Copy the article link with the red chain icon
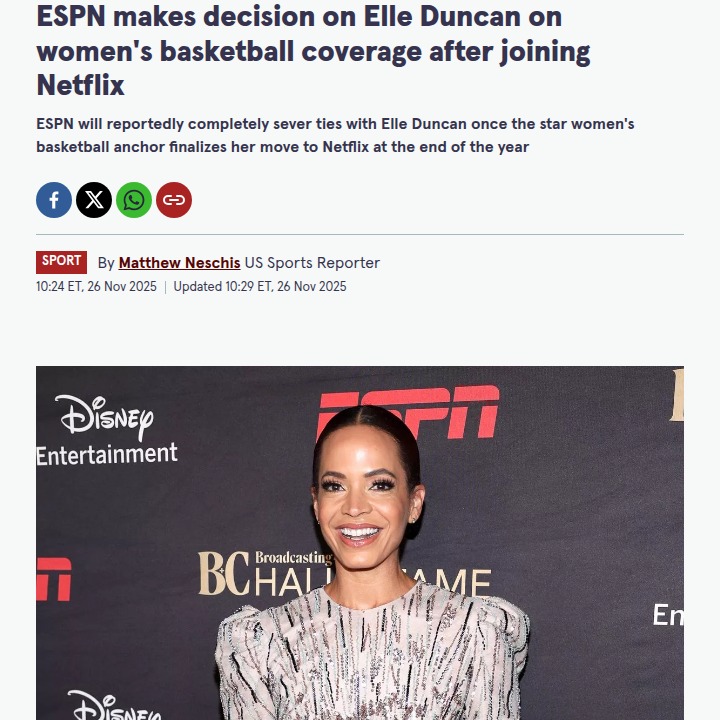The width and height of the screenshot is (720, 720). click(x=174, y=200)
